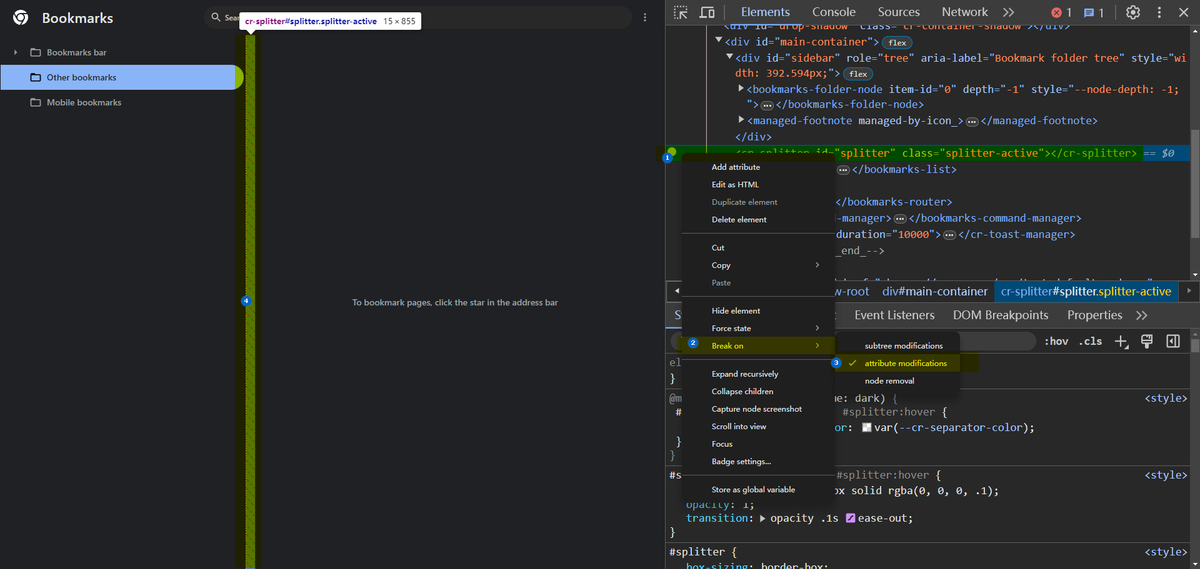Screen dimensions: 1200x569
Task: Uncheck attribute modifications breakpoint option
Action: (905, 364)
